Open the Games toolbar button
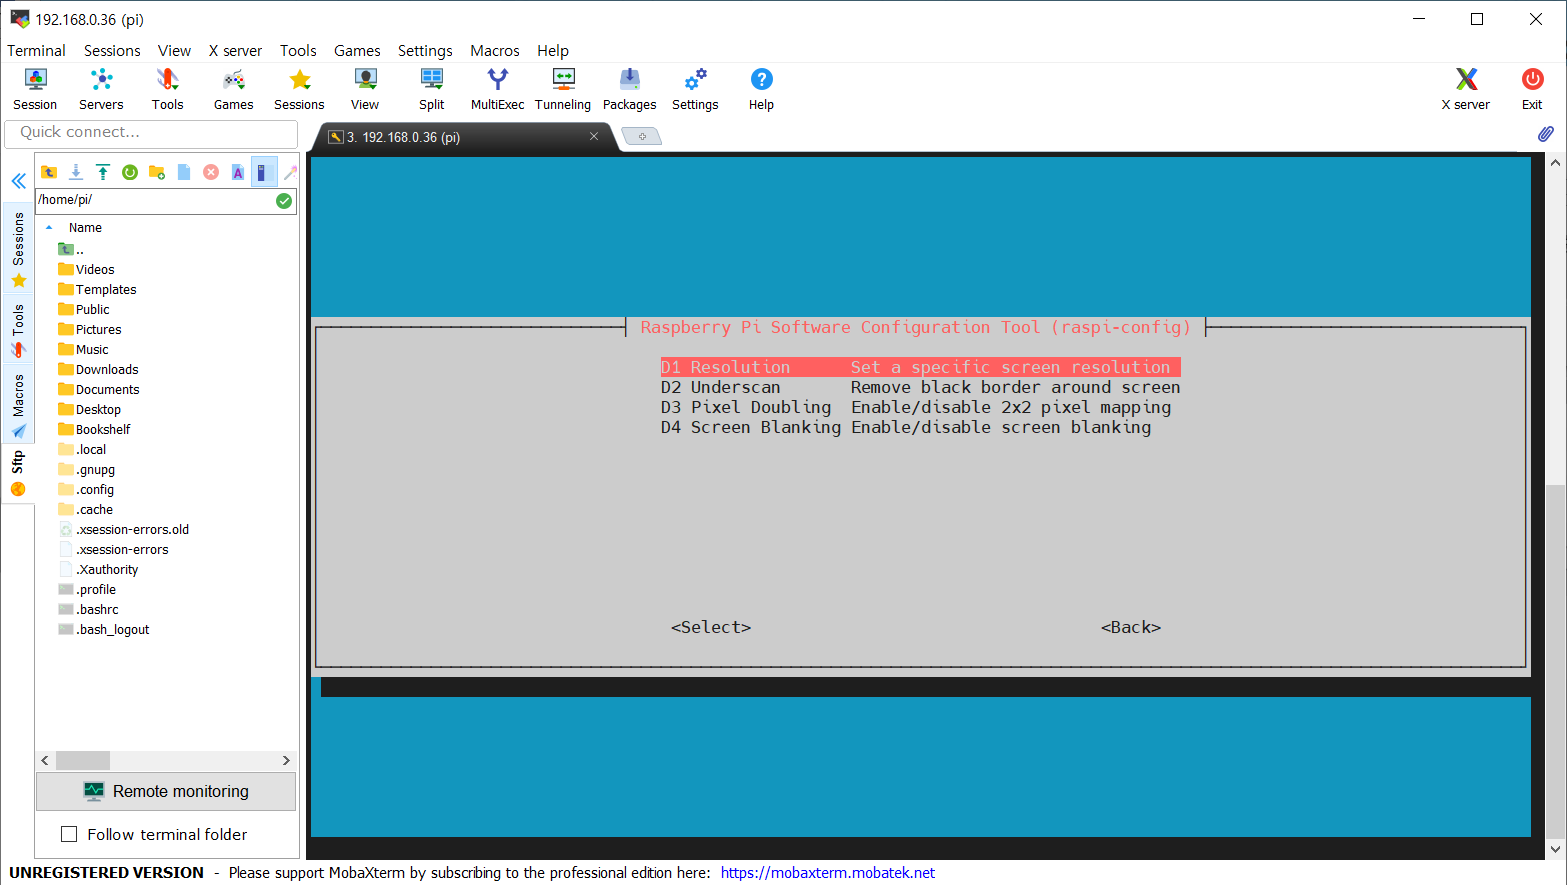This screenshot has width=1567, height=885. tap(233, 89)
